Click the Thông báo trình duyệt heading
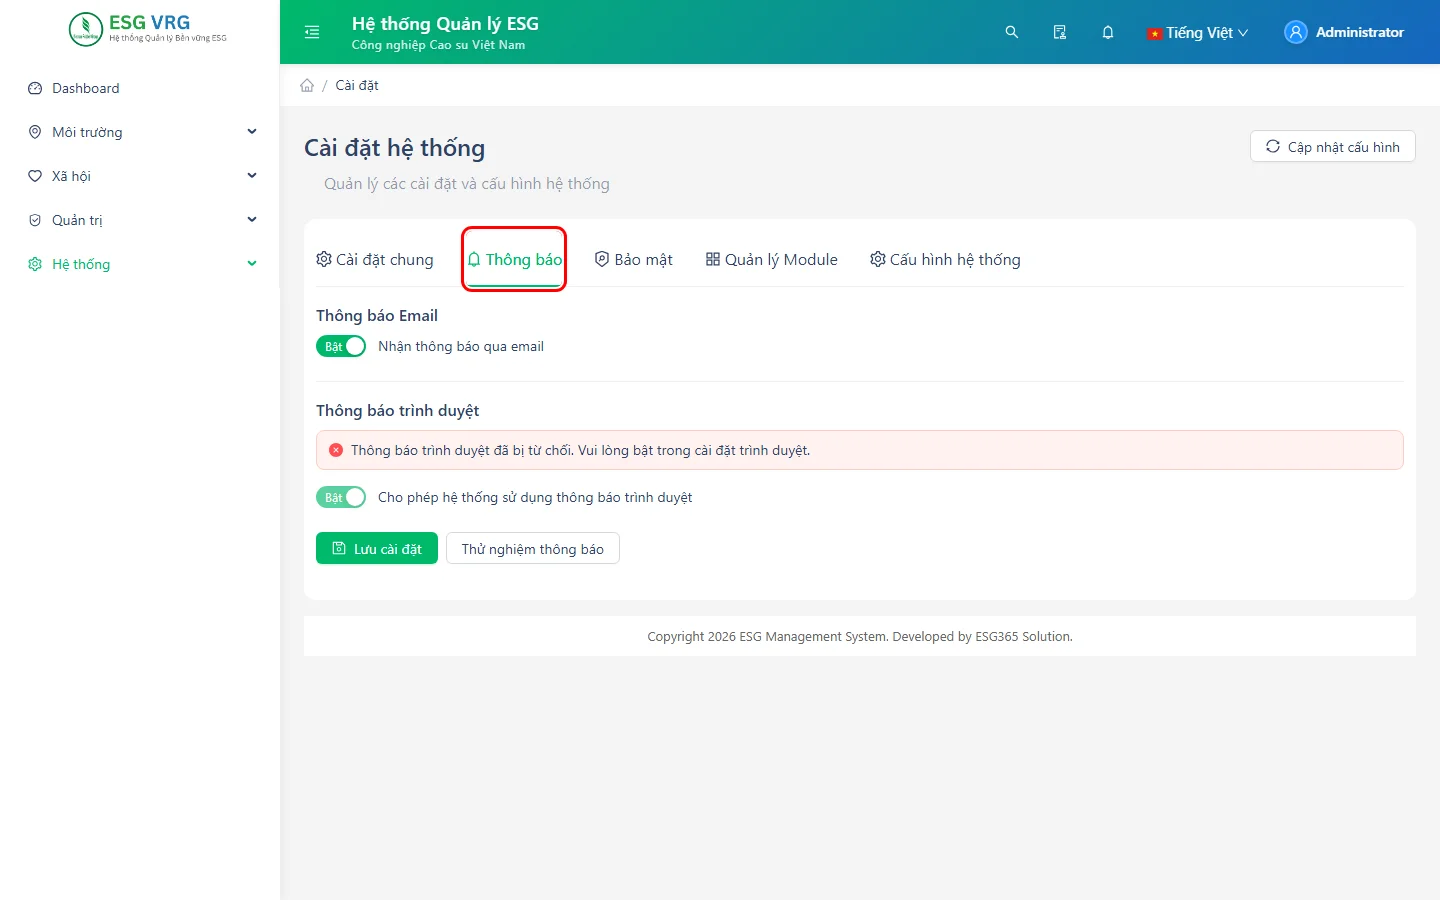The height and width of the screenshot is (900, 1440). 398,411
